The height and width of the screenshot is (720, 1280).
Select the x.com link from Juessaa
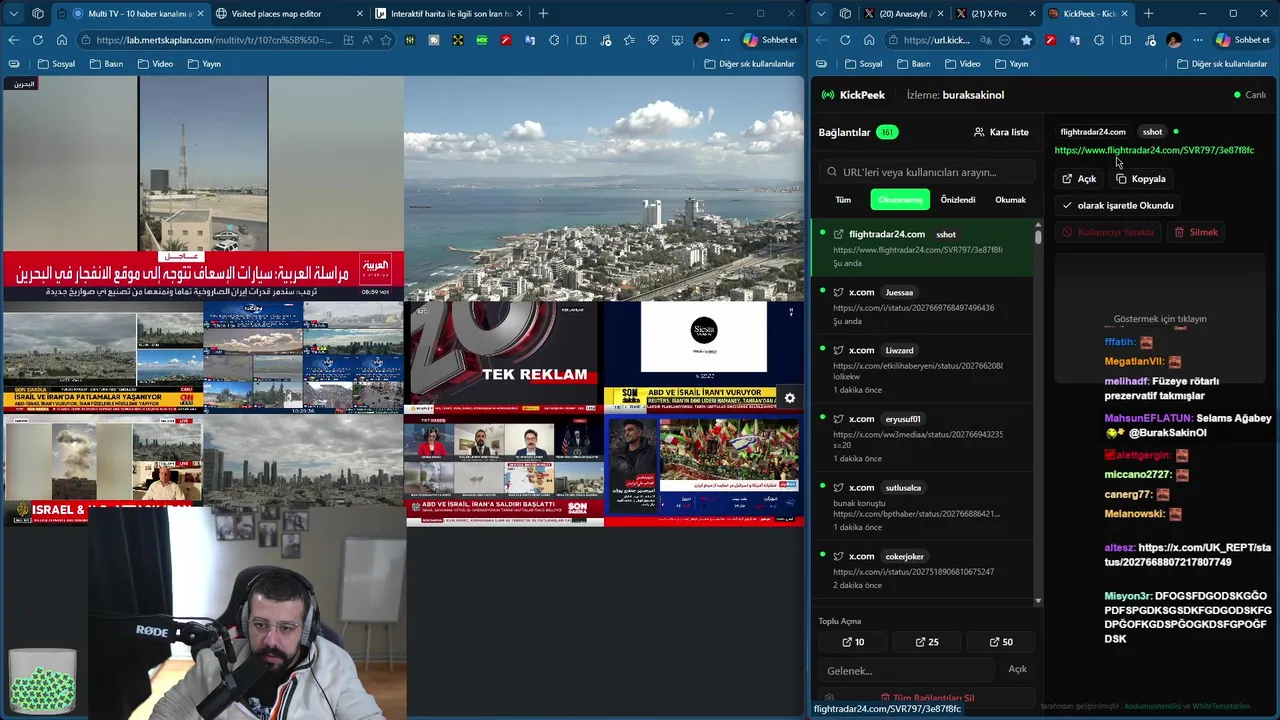click(922, 307)
